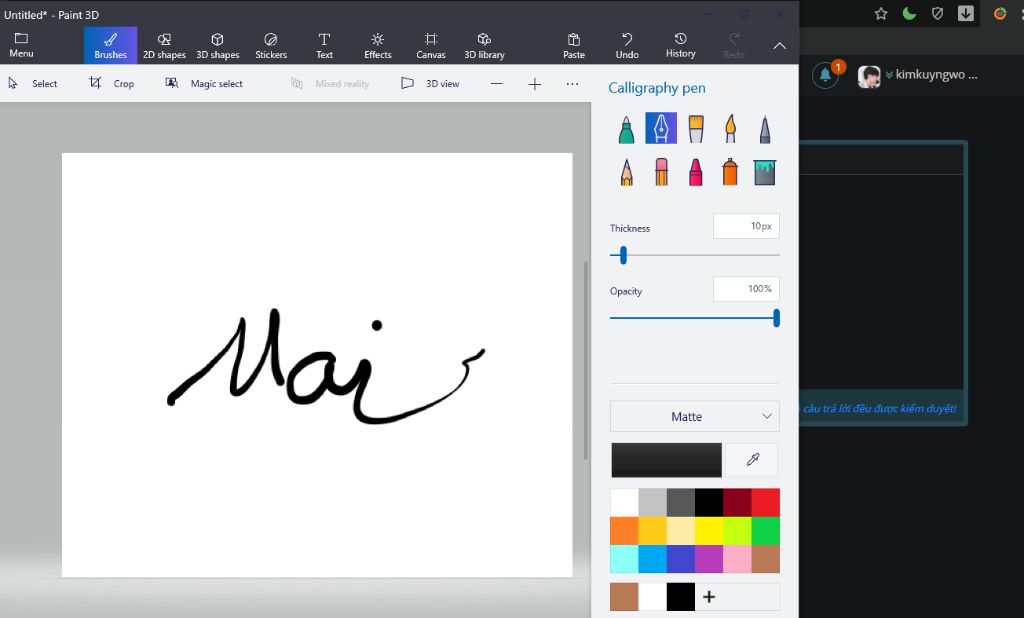Click the Thickness value field
The height and width of the screenshot is (618, 1024).
pyautogui.click(x=746, y=226)
